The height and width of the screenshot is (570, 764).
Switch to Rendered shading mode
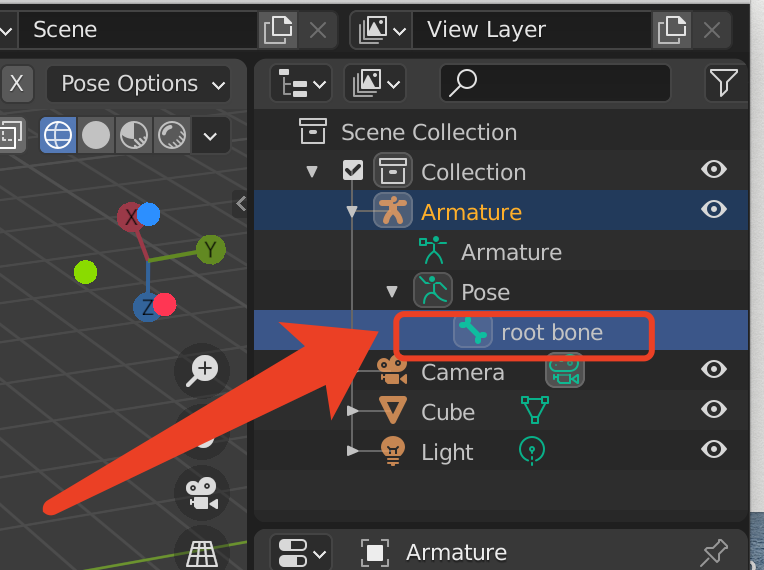click(x=172, y=134)
